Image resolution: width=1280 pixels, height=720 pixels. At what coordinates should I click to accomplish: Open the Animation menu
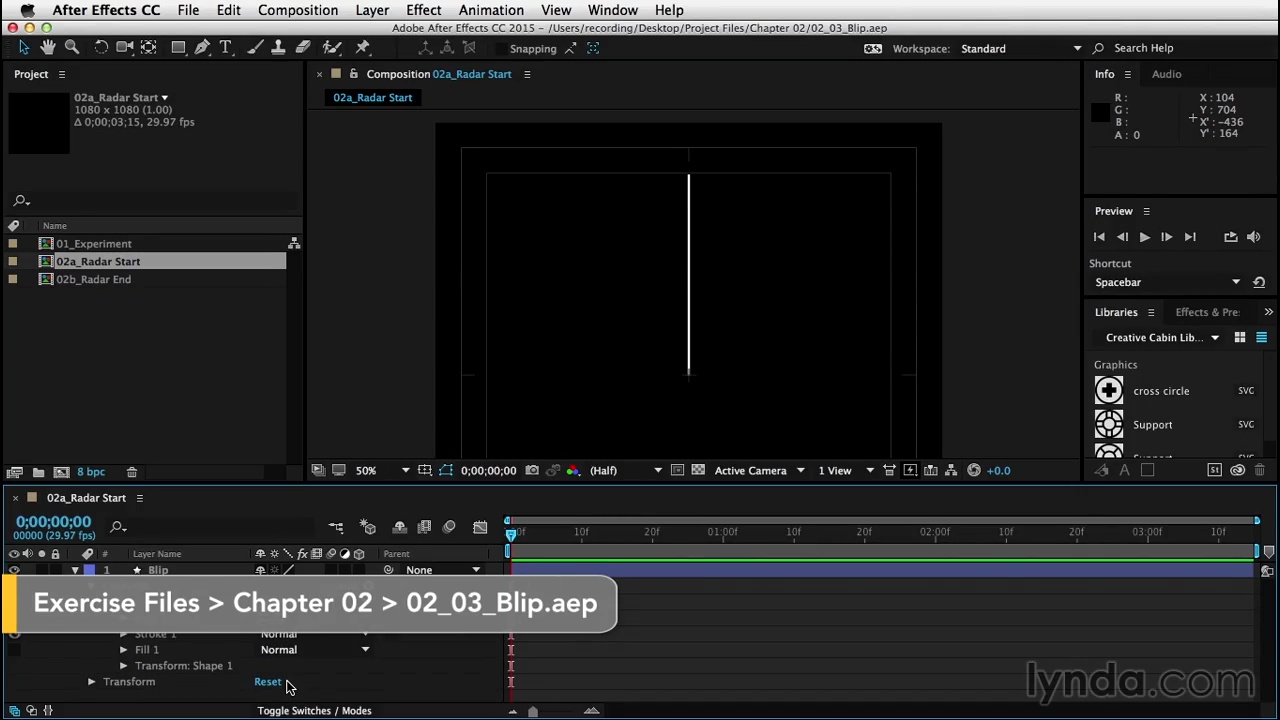tap(491, 10)
